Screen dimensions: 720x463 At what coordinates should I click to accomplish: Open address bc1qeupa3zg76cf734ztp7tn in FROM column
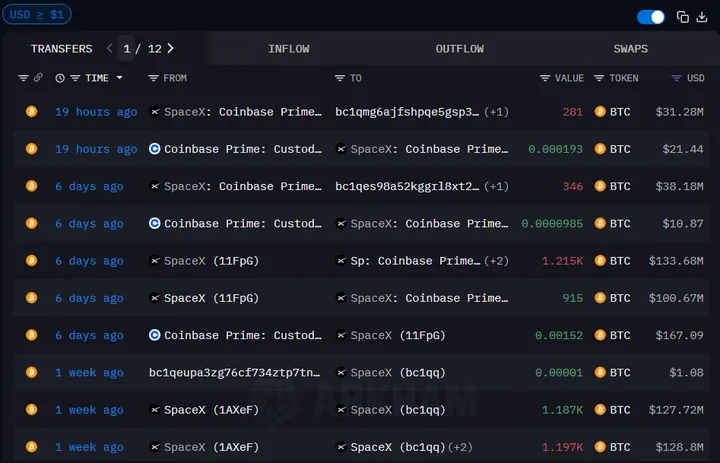(x=235, y=373)
